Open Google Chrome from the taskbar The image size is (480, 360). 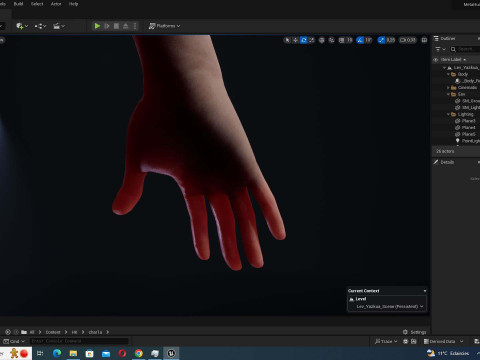tap(139, 353)
